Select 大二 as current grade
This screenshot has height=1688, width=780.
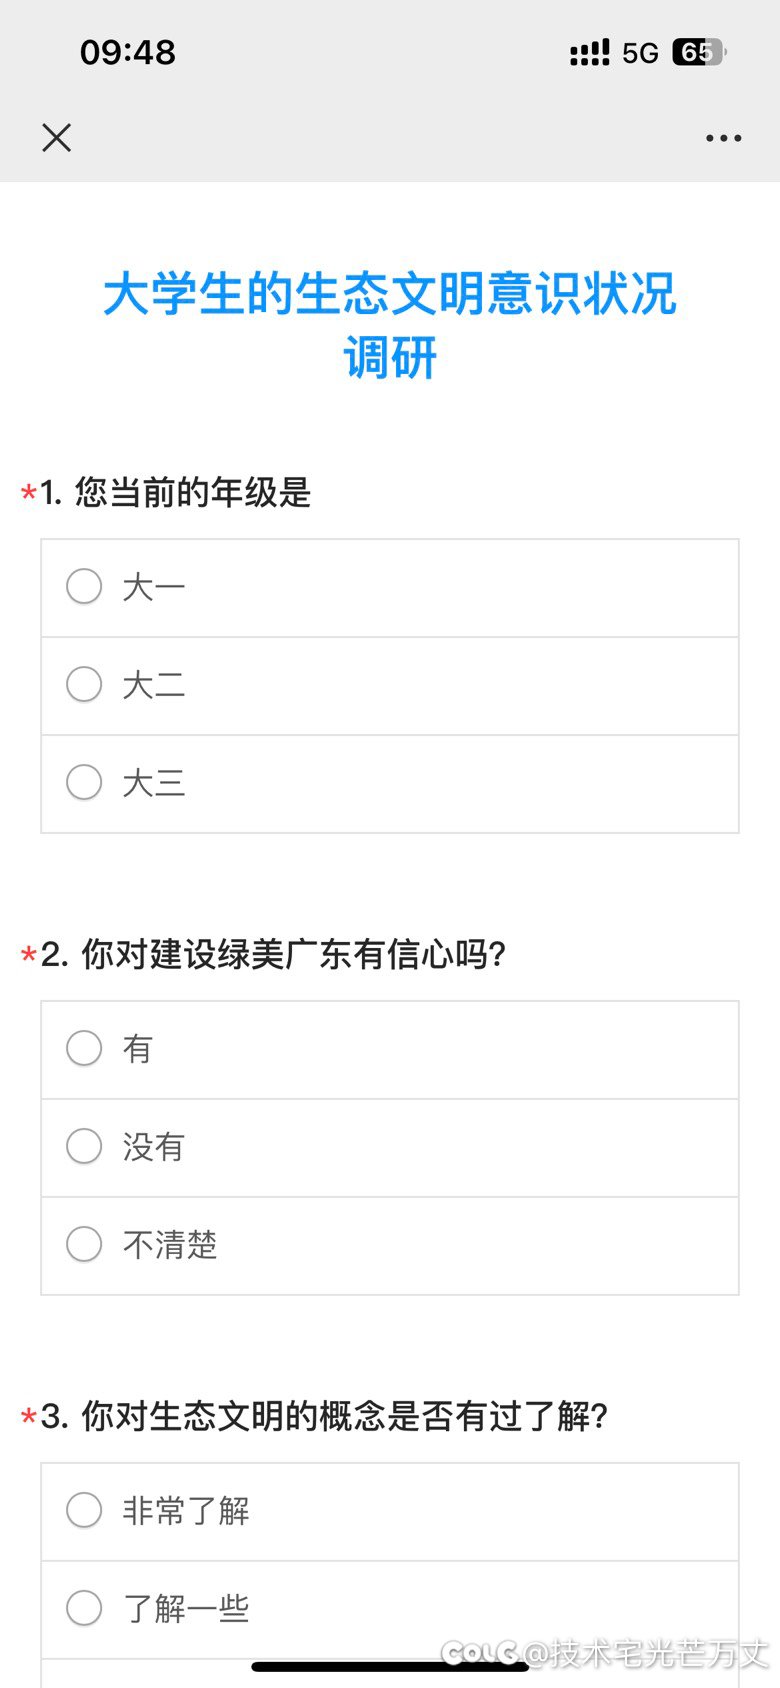(x=390, y=686)
